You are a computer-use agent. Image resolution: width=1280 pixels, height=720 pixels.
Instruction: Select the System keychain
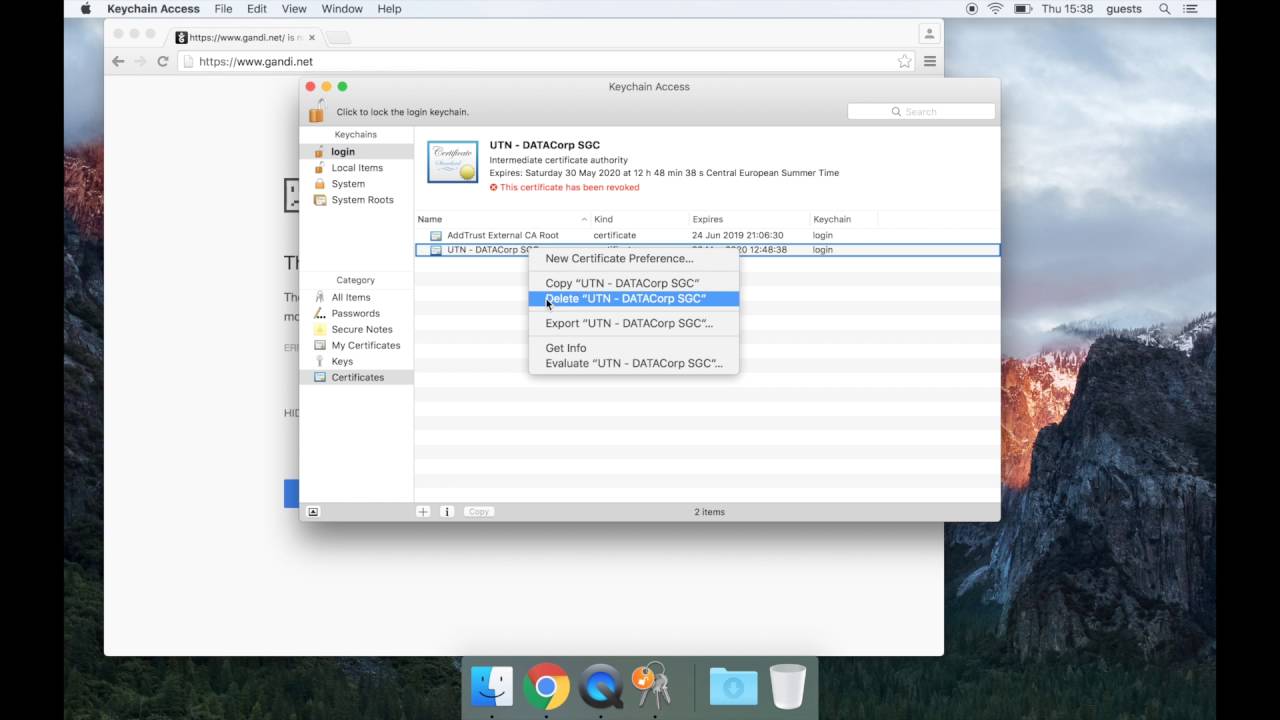[x=356, y=184]
